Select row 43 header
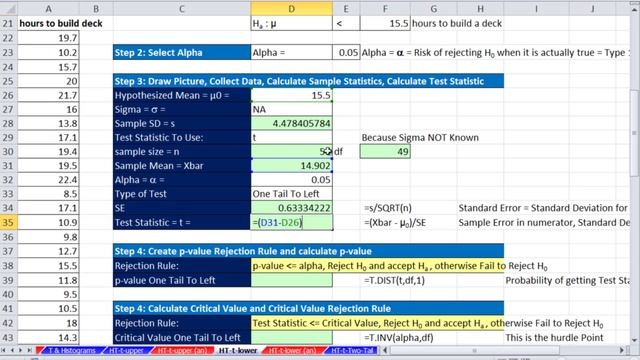640x360 pixels. (x=8, y=338)
